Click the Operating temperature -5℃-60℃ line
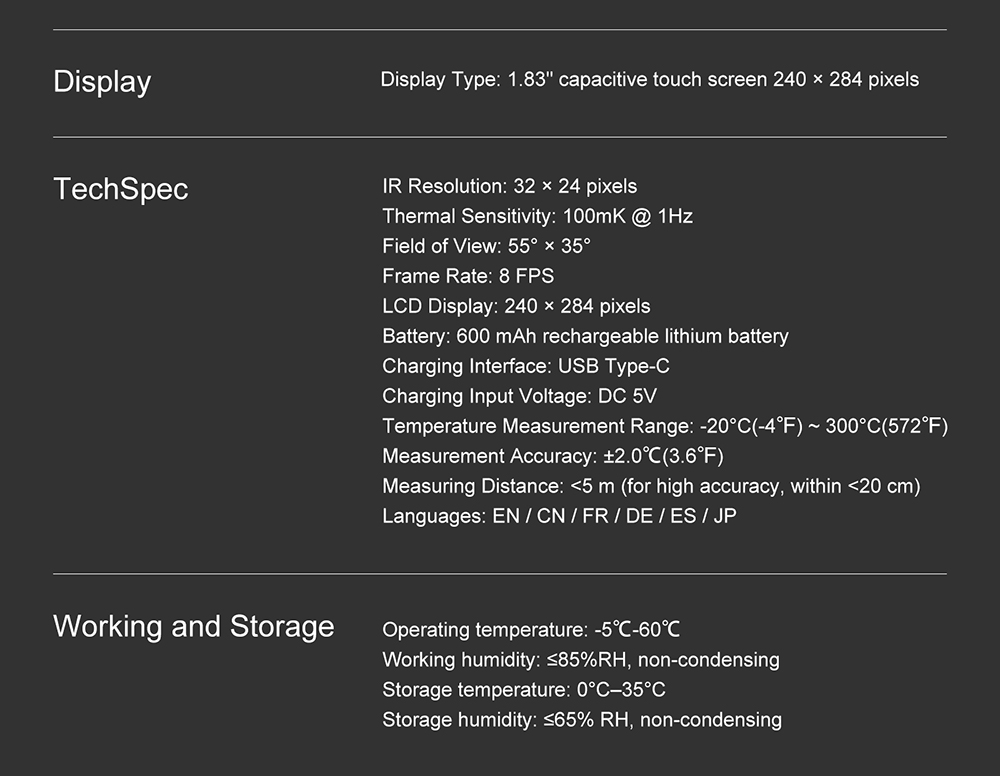 tap(531, 630)
